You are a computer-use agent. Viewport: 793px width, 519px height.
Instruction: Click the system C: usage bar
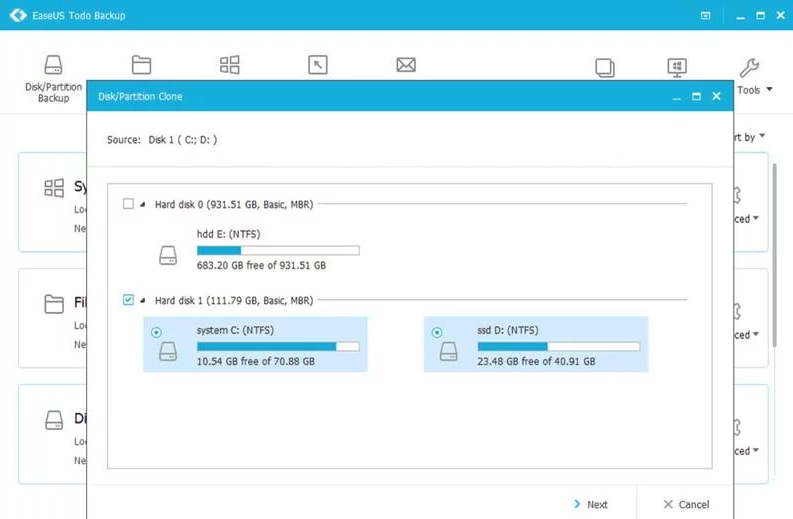[278, 346]
